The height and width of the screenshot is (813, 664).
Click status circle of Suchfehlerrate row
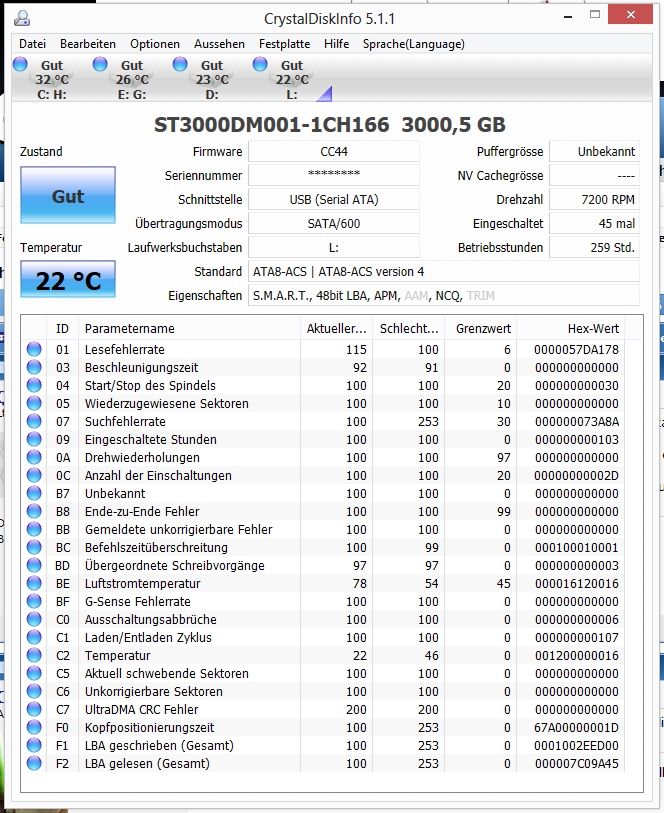[x=34, y=421]
